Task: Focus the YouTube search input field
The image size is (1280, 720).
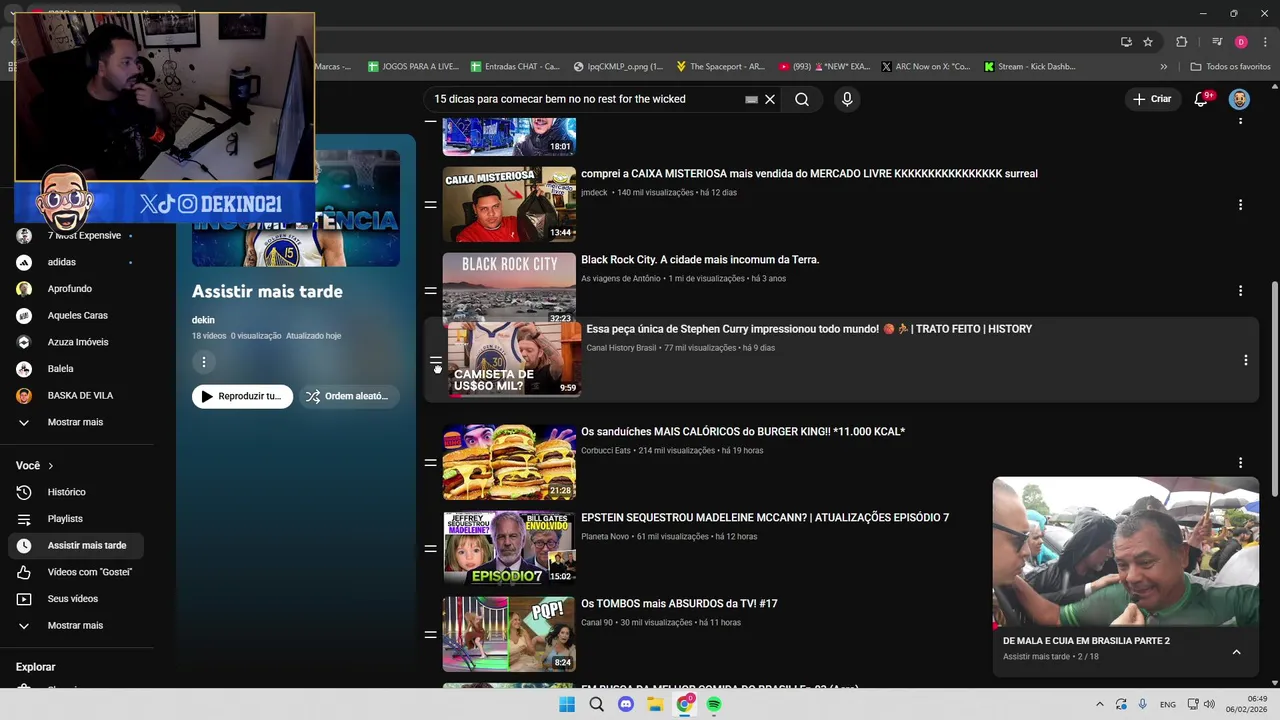Action: 585,99
